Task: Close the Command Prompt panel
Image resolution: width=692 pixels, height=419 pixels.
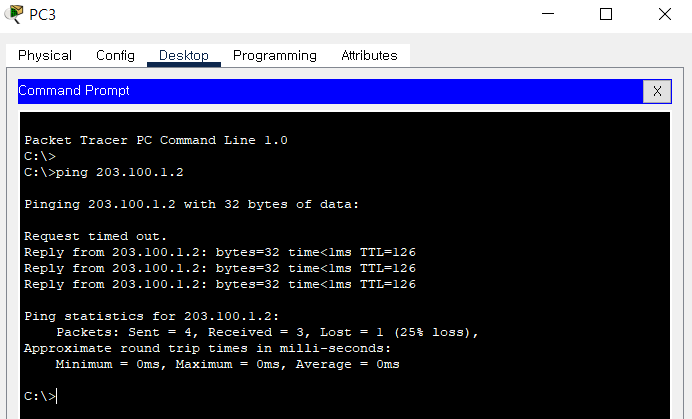Action: [x=657, y=91]
